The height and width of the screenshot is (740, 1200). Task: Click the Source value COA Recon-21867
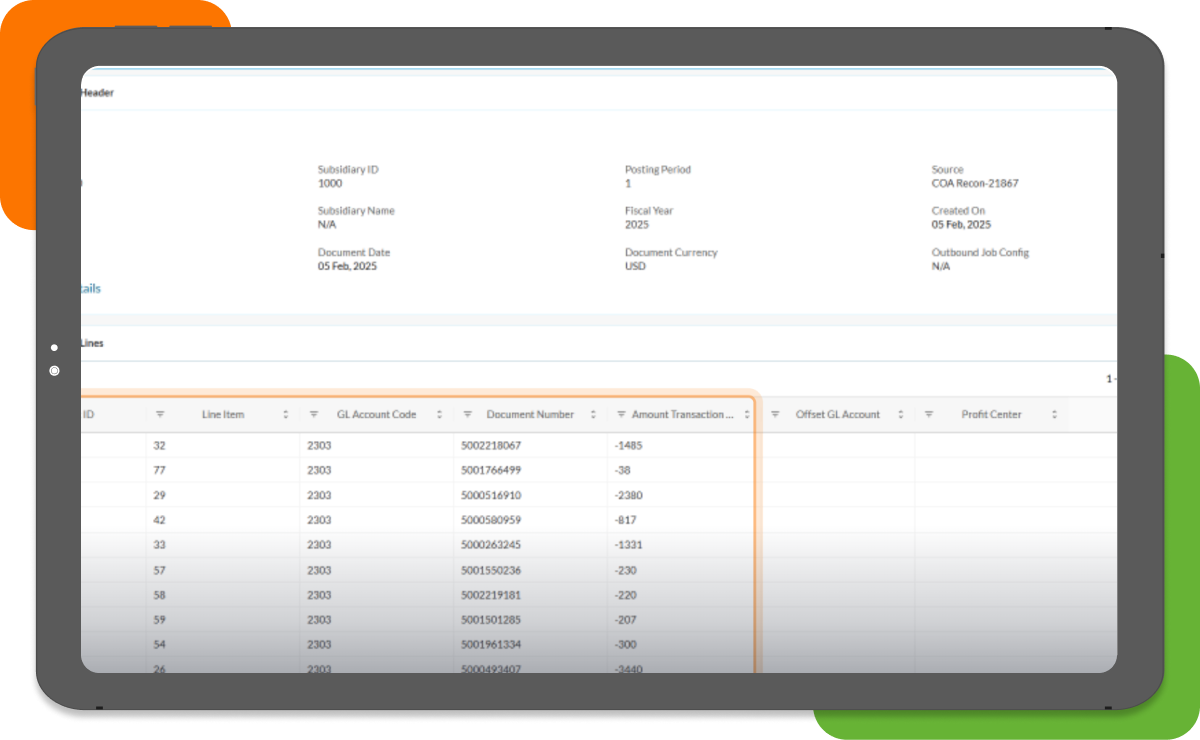(975, 184)
